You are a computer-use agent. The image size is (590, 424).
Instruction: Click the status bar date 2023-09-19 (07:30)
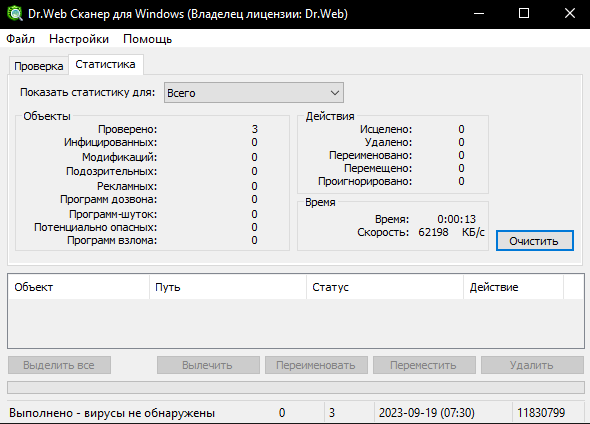tap(426, 413)
